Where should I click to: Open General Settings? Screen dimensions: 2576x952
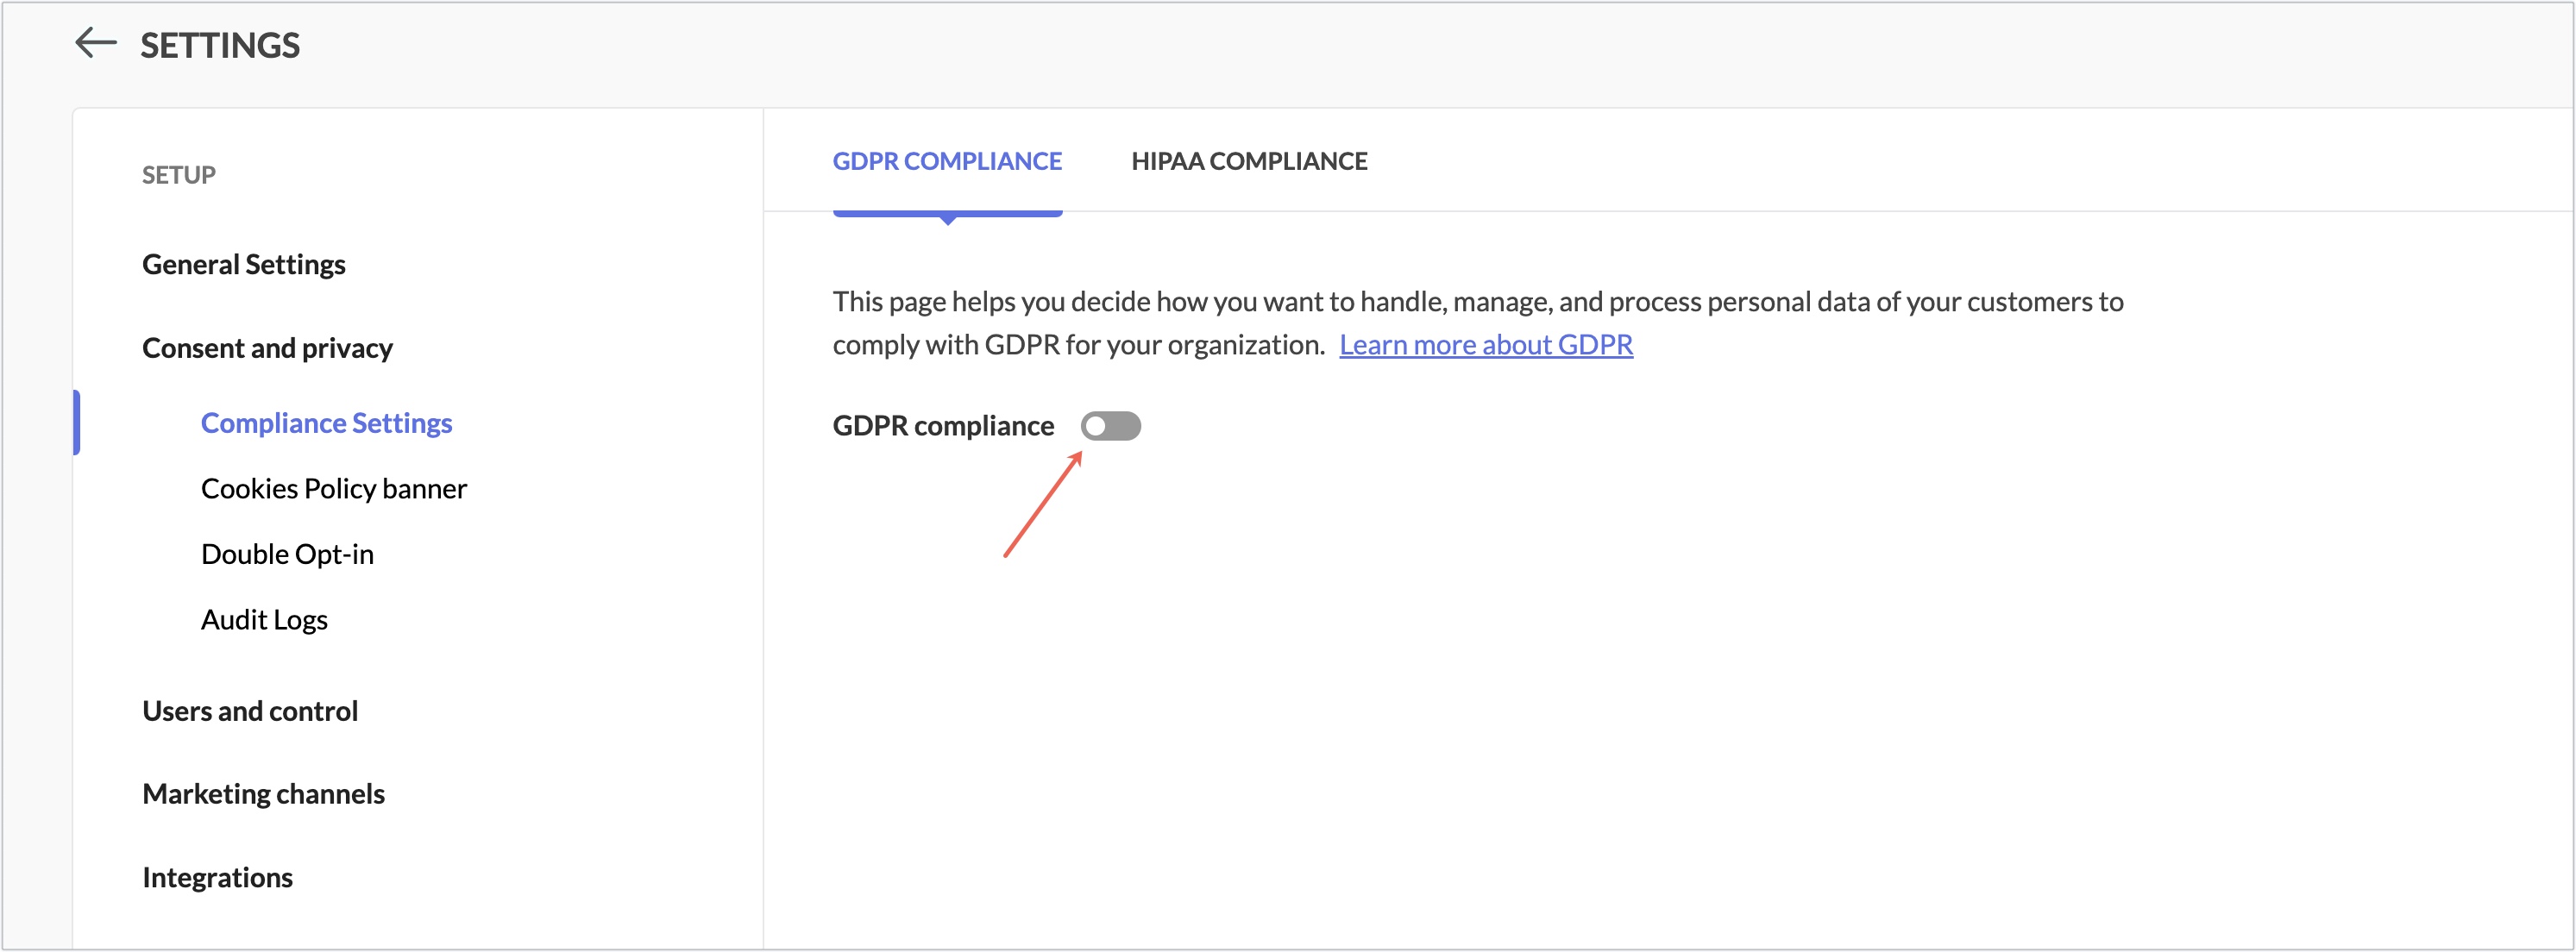(x=244, y=264)
